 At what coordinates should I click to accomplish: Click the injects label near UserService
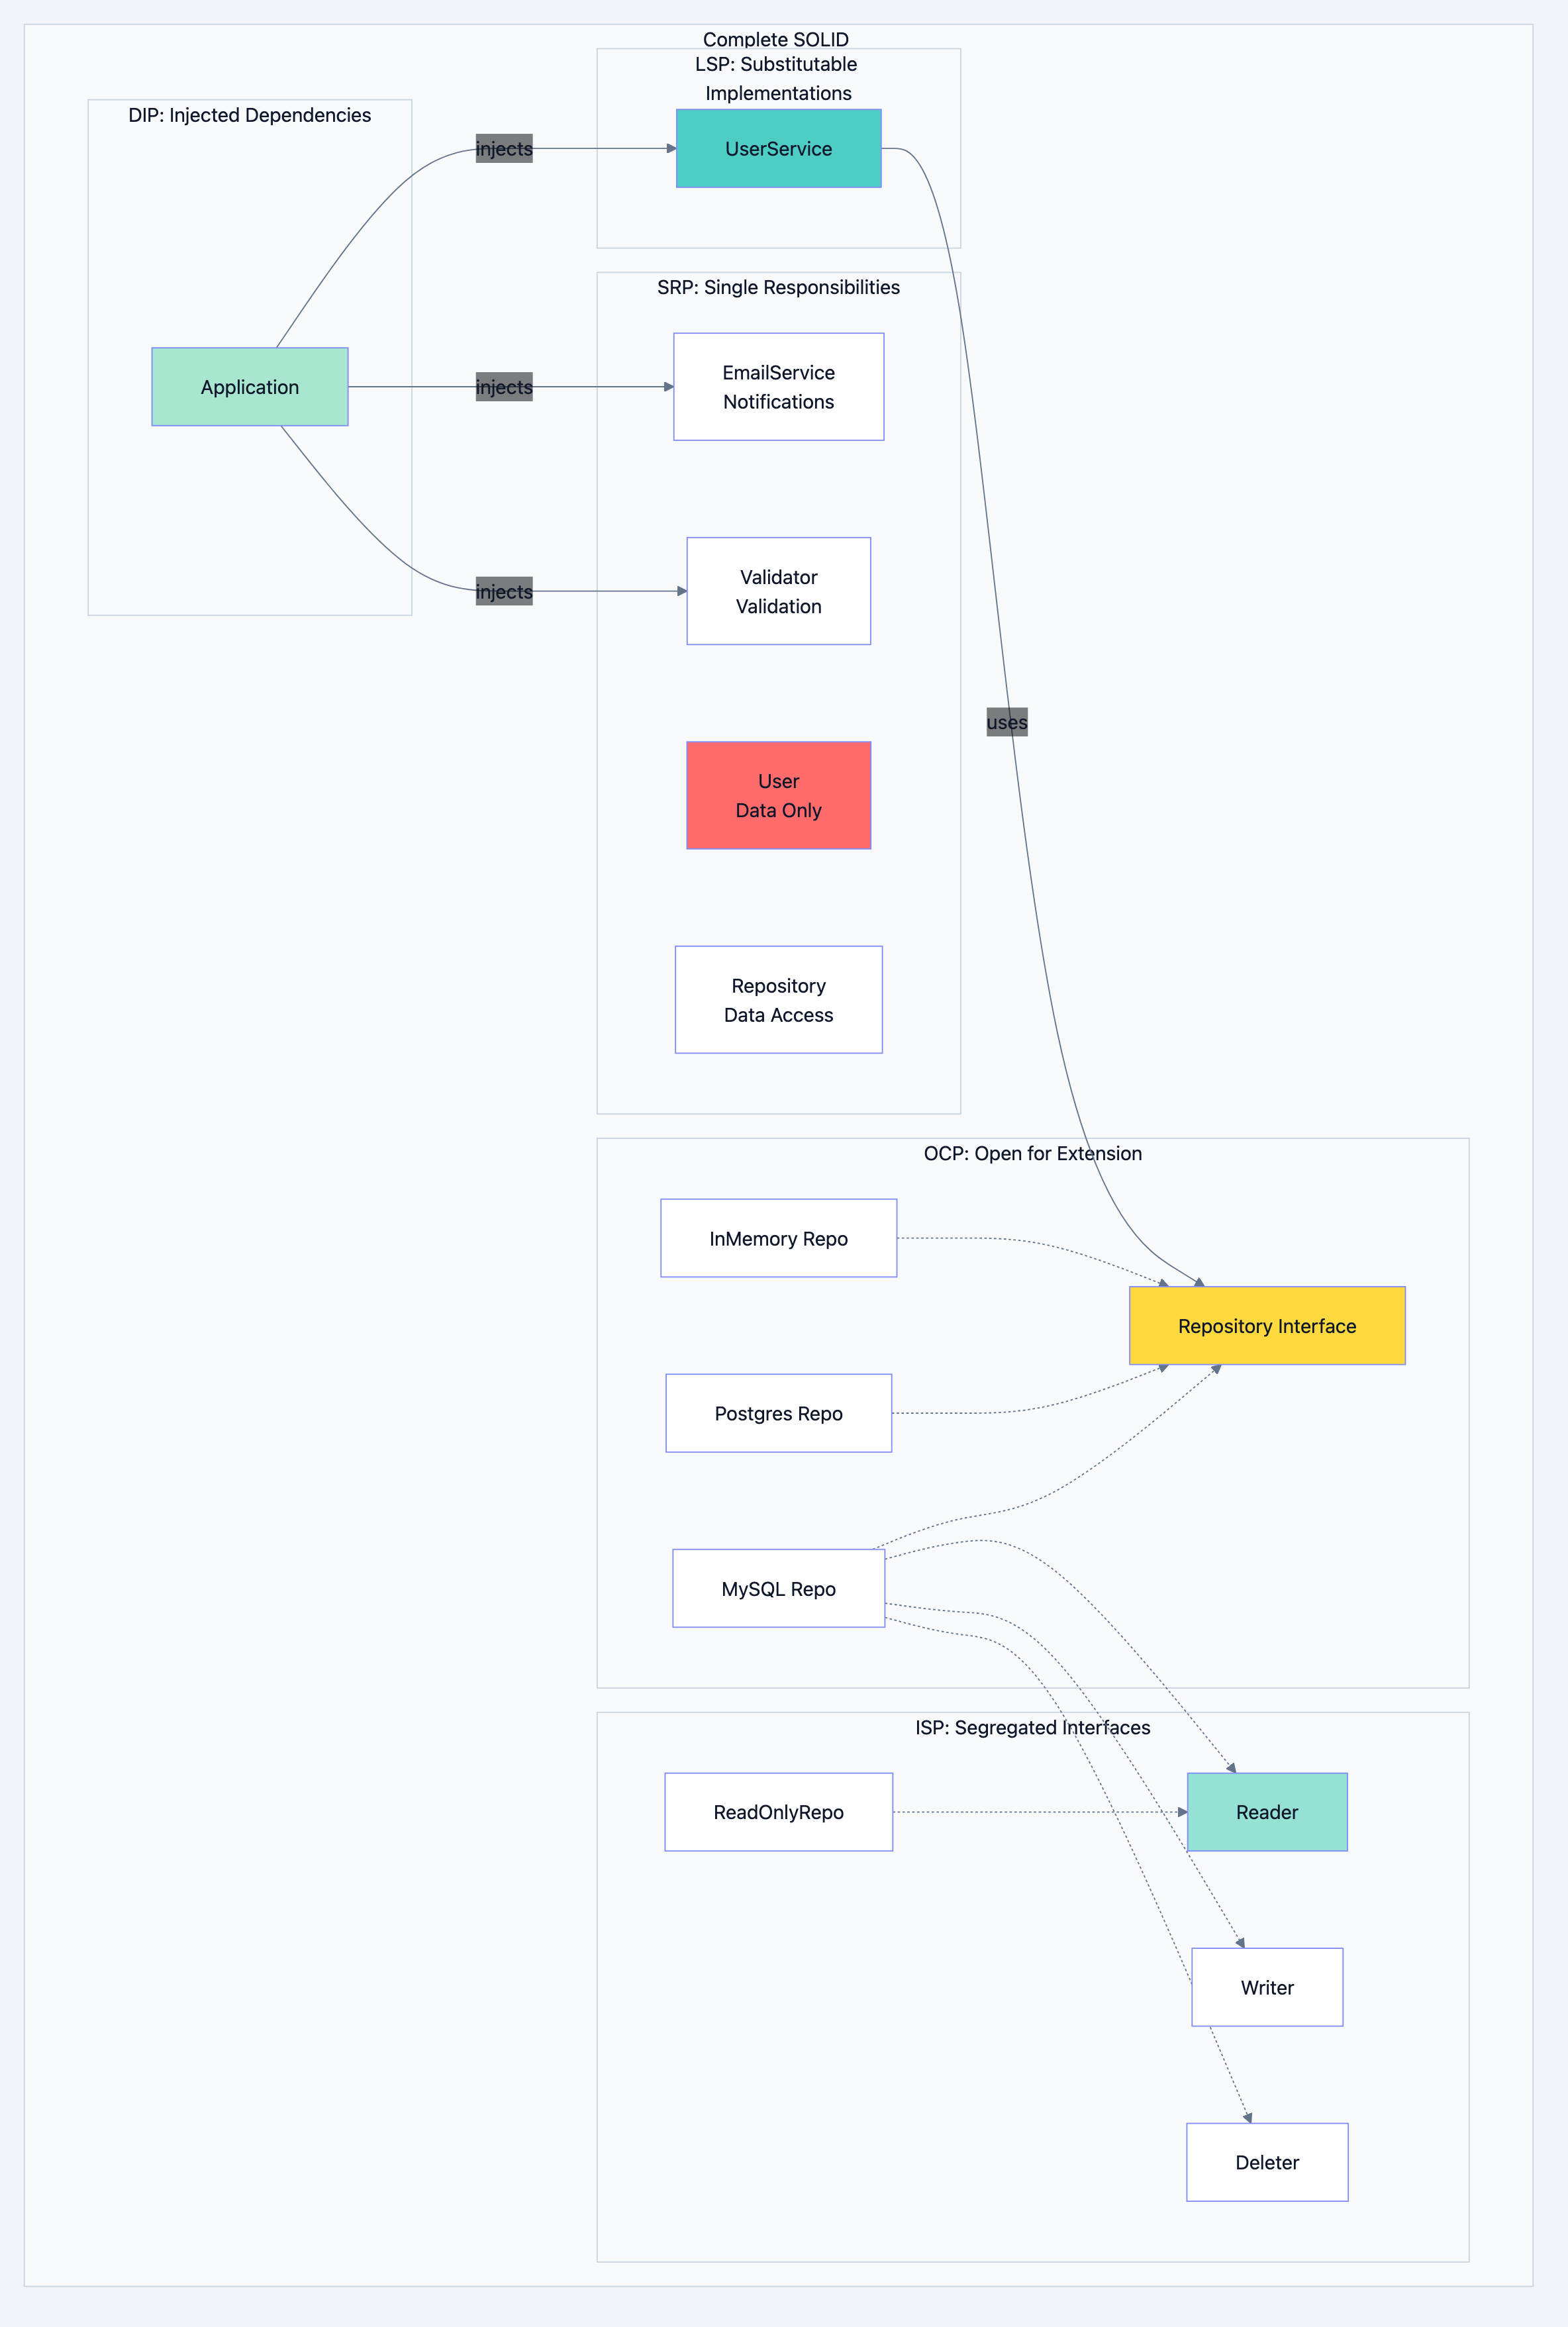click(503, 148)
